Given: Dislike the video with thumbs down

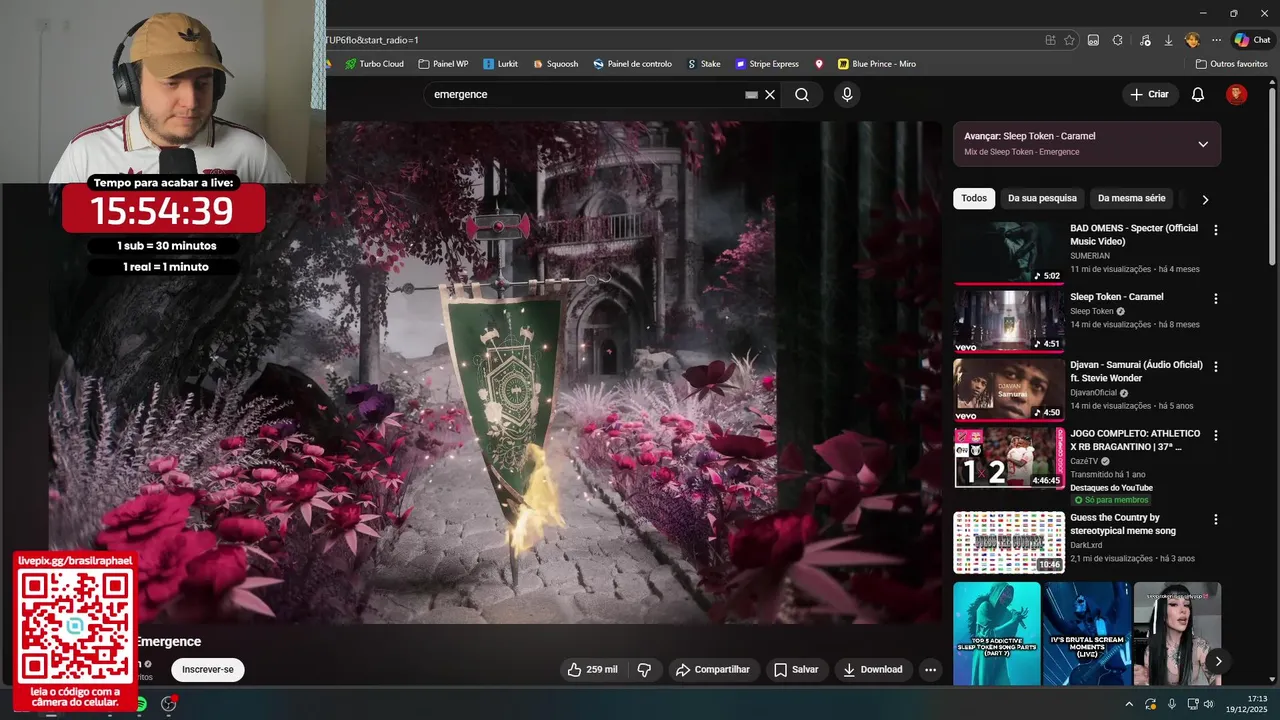Looking at the screenshot, I should click(x=645, y=670).
